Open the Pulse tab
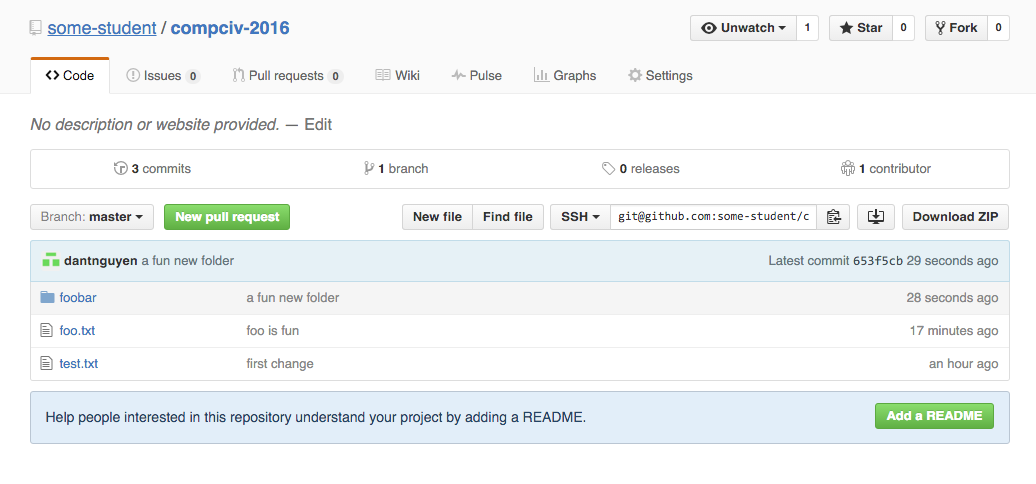The image size is (1036, 484). click(476, 76)
